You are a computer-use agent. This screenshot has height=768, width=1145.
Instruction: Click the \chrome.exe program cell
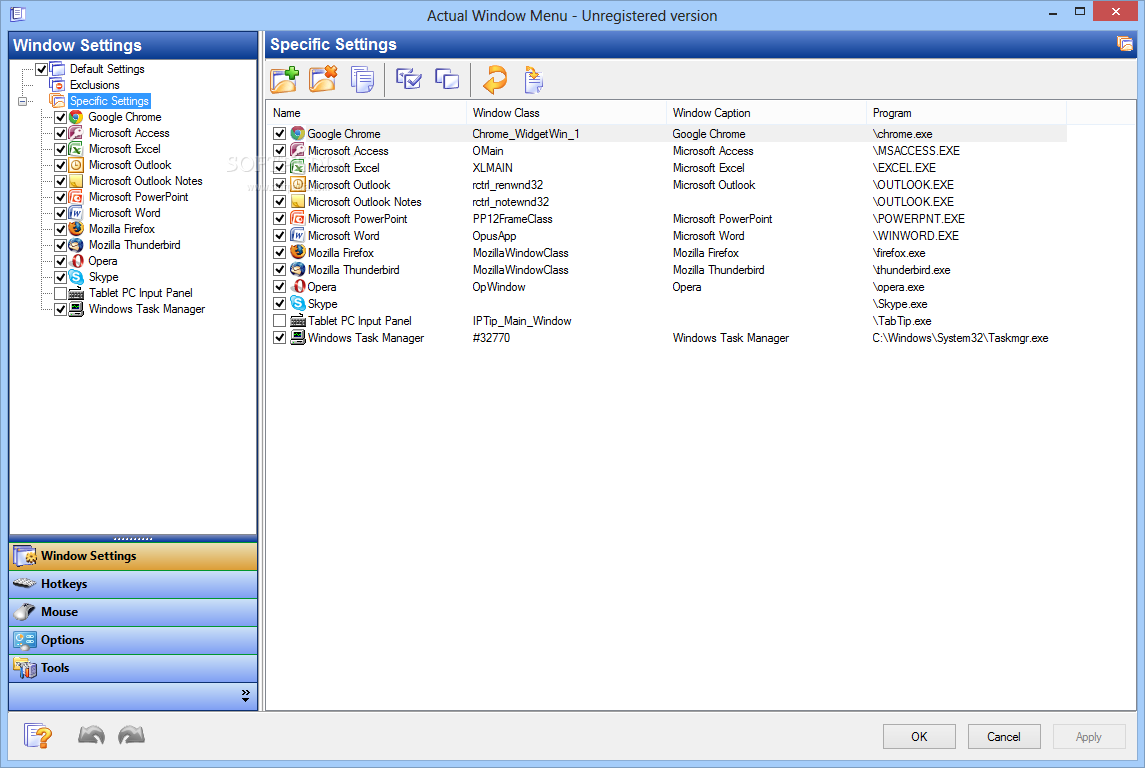pyautogui.click(x=902, y=134)
